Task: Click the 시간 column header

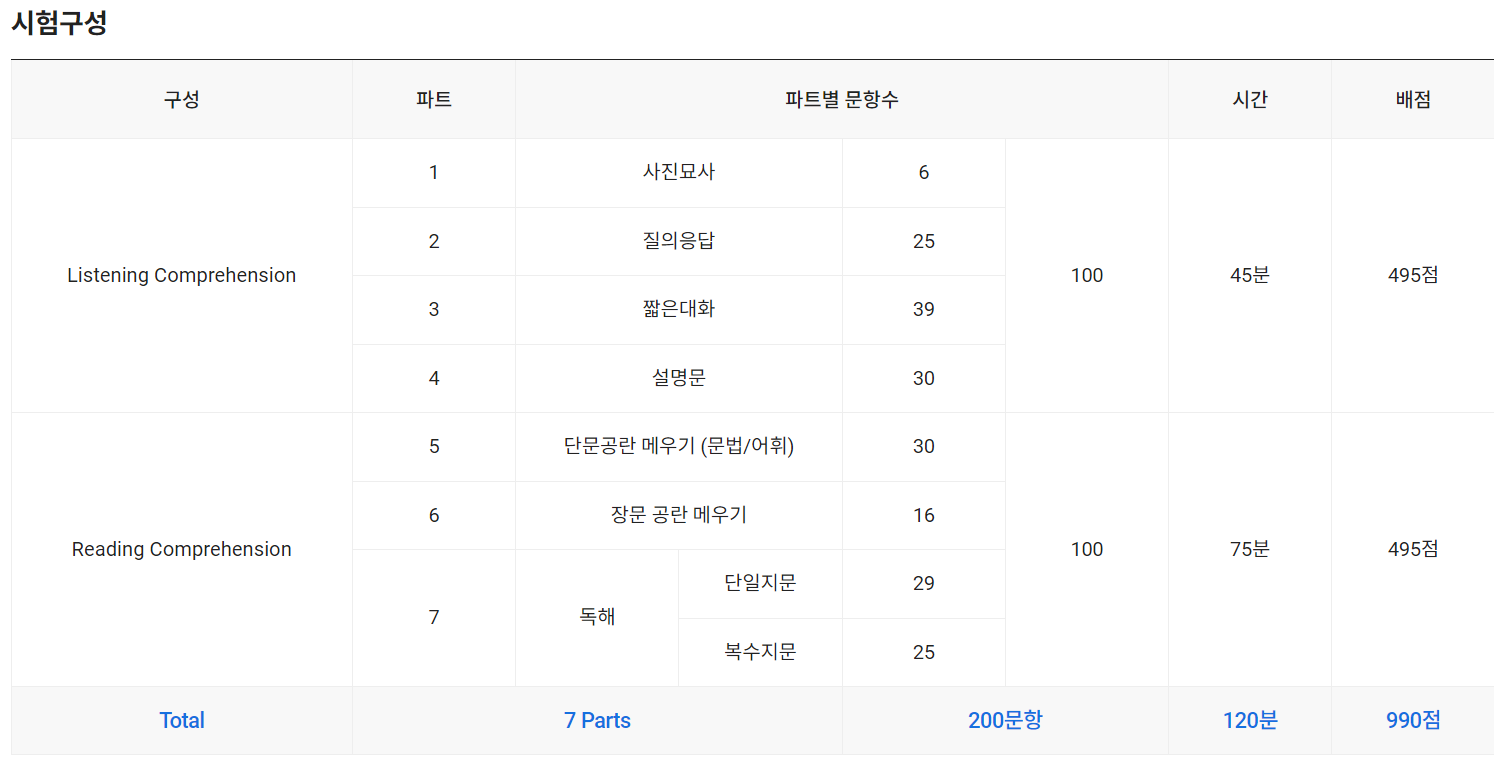Action: [1250, 100]
